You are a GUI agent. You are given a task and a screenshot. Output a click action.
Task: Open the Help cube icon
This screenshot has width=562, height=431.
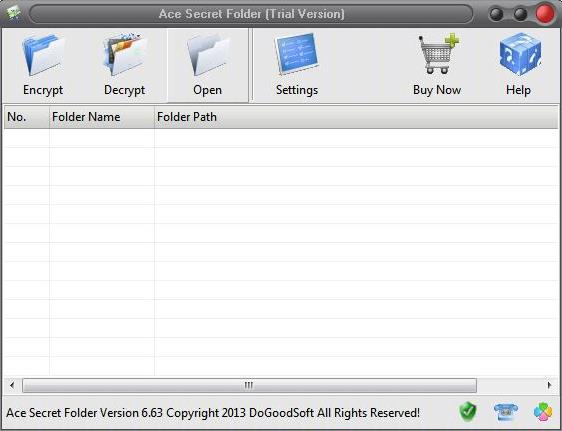point(520,54)
